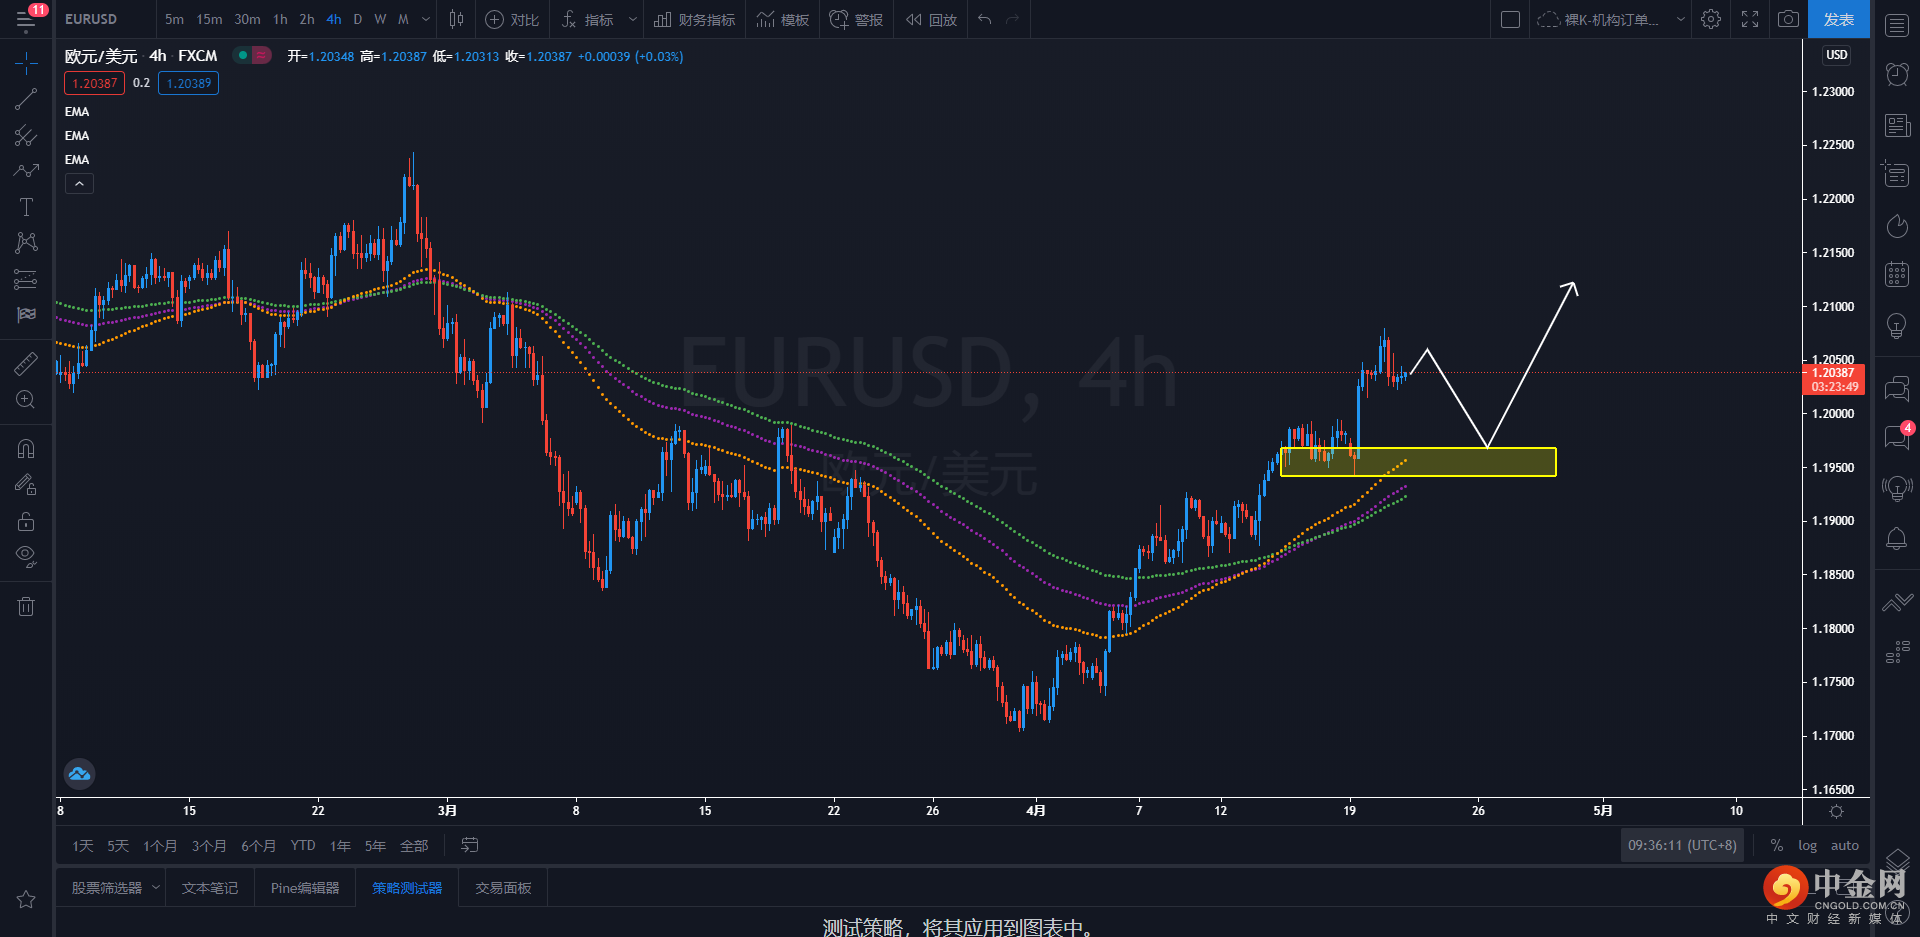This screenshot has width=1920, height=937.
Task: Switch to the Pine编辑器 tab
Action: (305, 888)
